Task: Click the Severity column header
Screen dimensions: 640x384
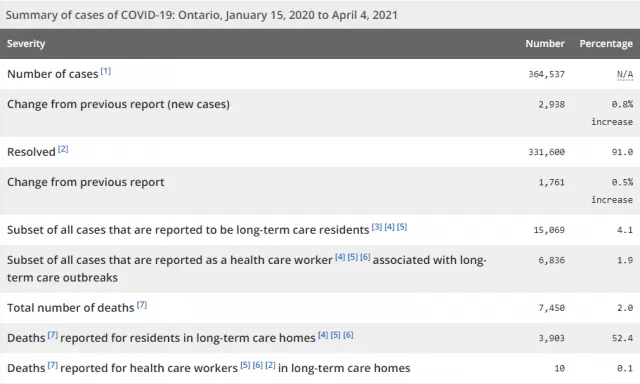Action: coord(26,44)
